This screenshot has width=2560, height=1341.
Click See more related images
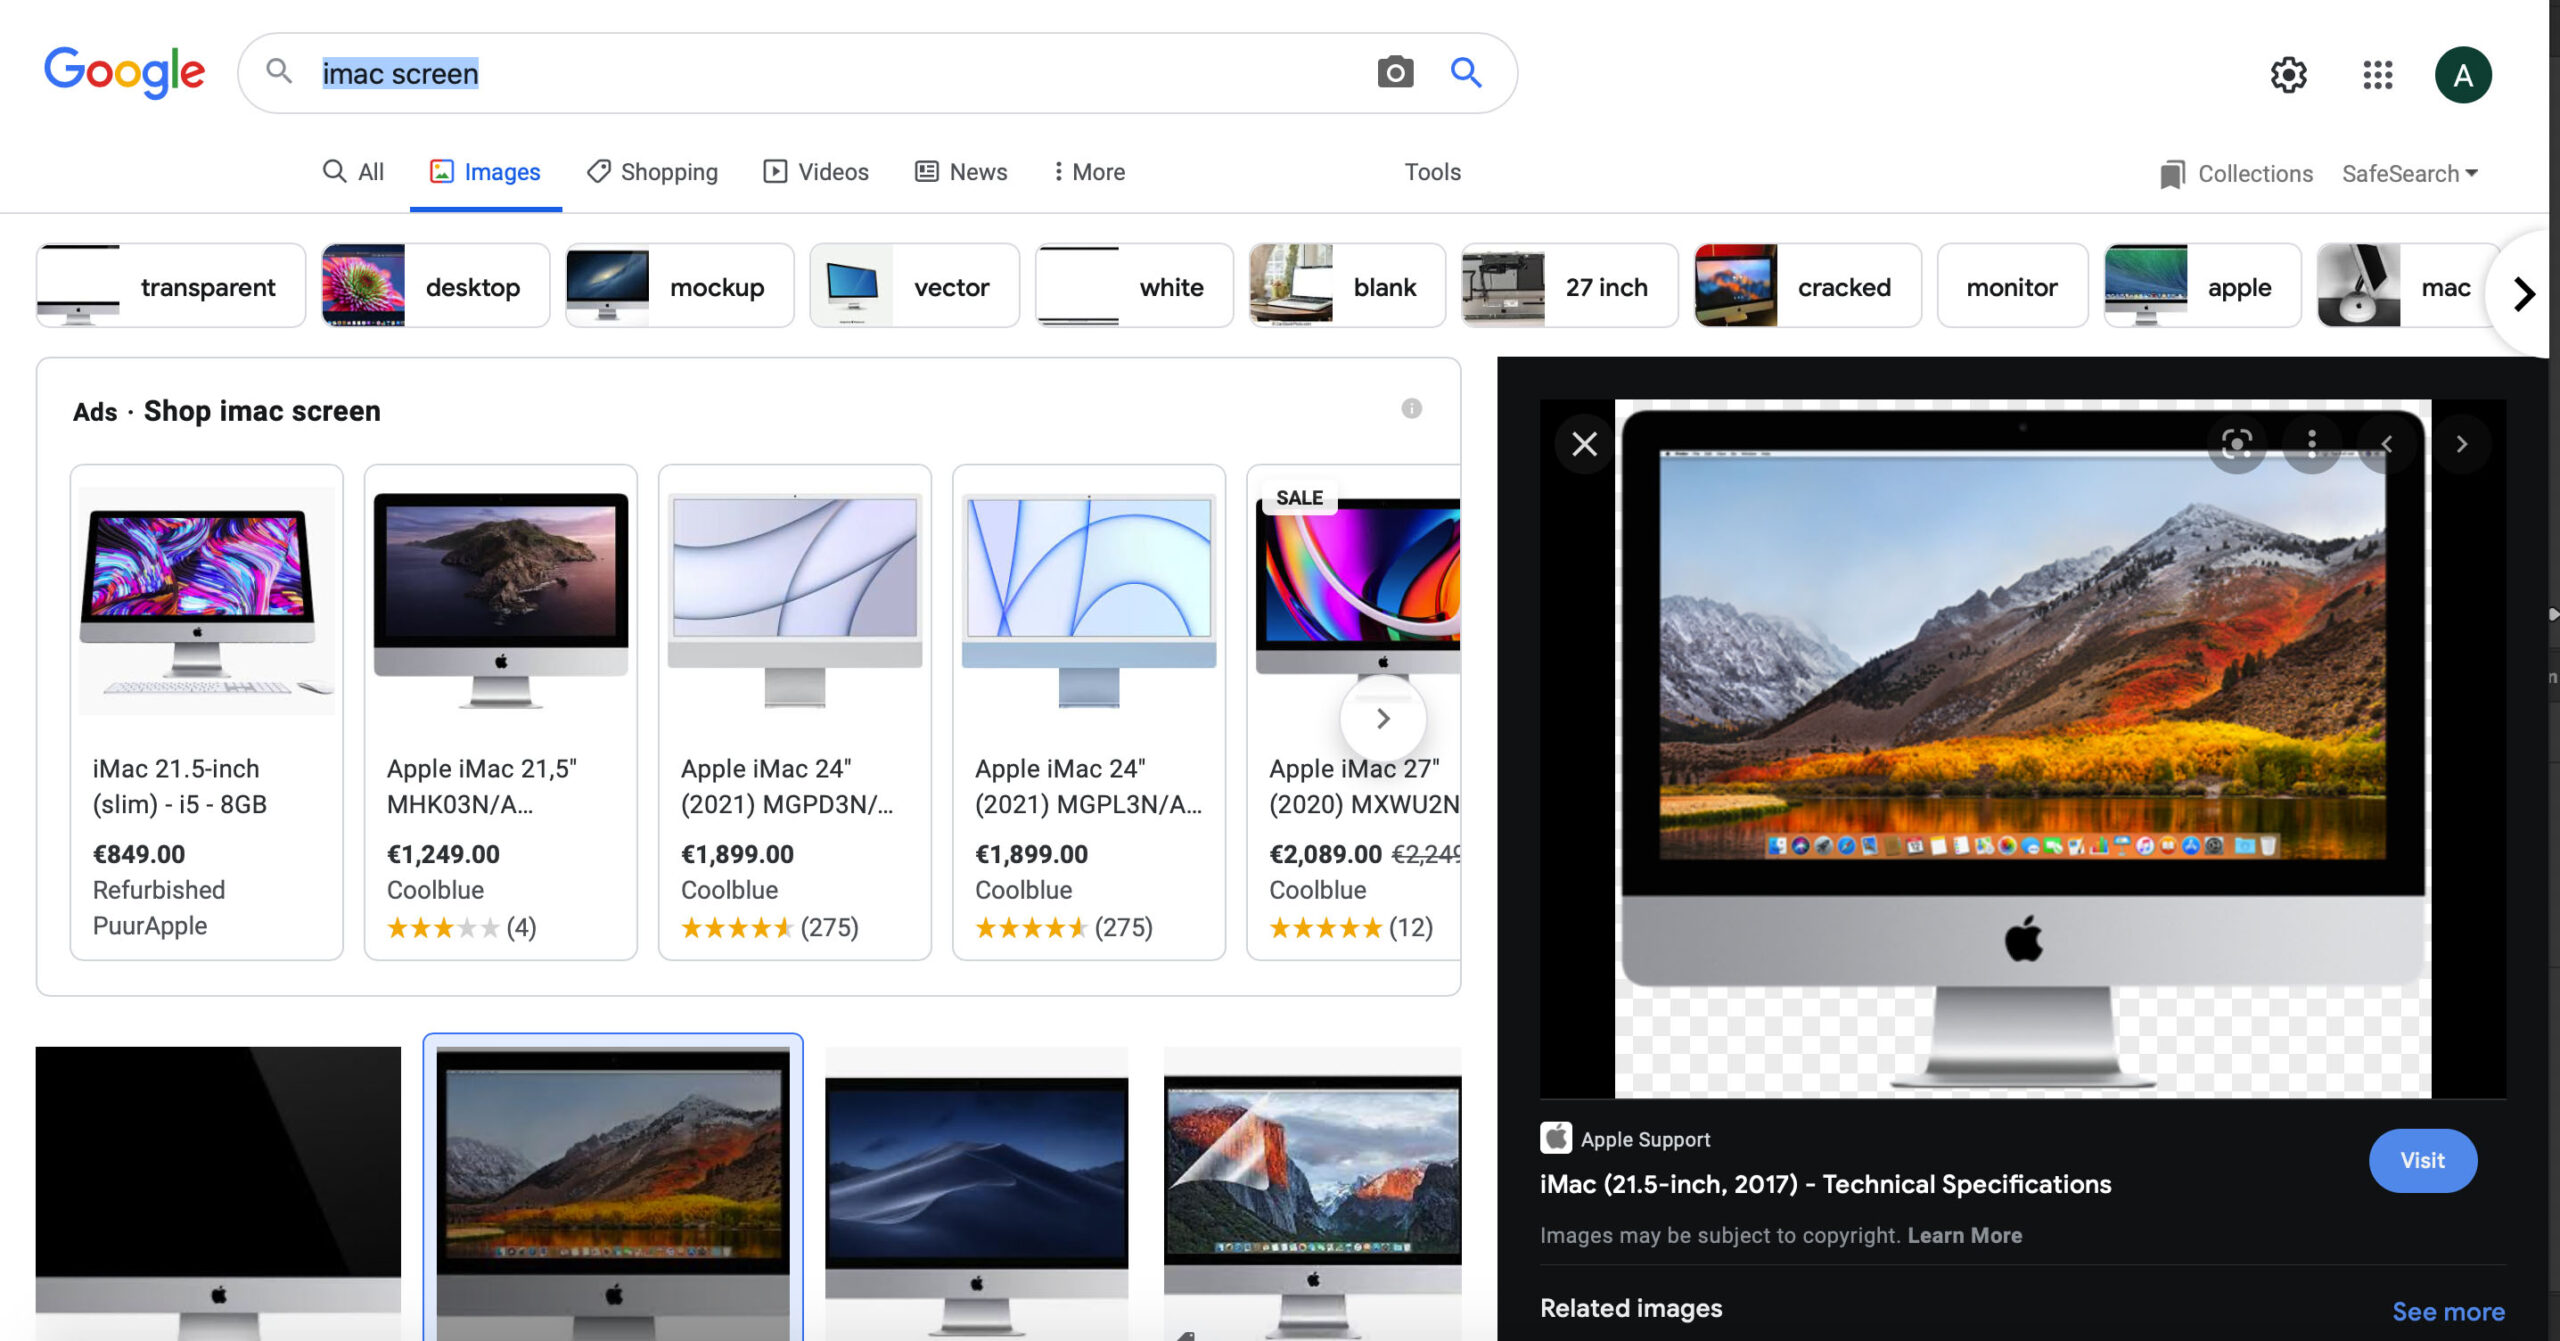(x=2448, y=1311)
